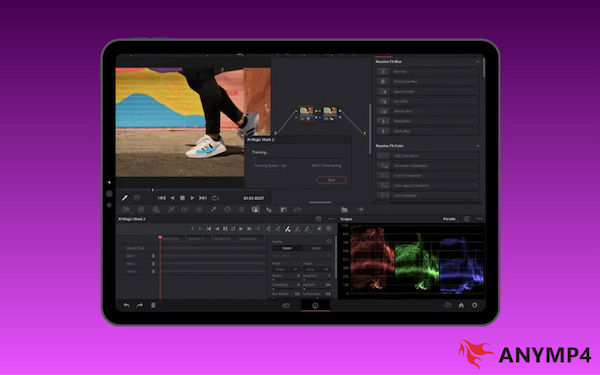This screenshot has height=375, width=600.
Task: Open the Parade scope type dropdown
Action: pos(450,219)
